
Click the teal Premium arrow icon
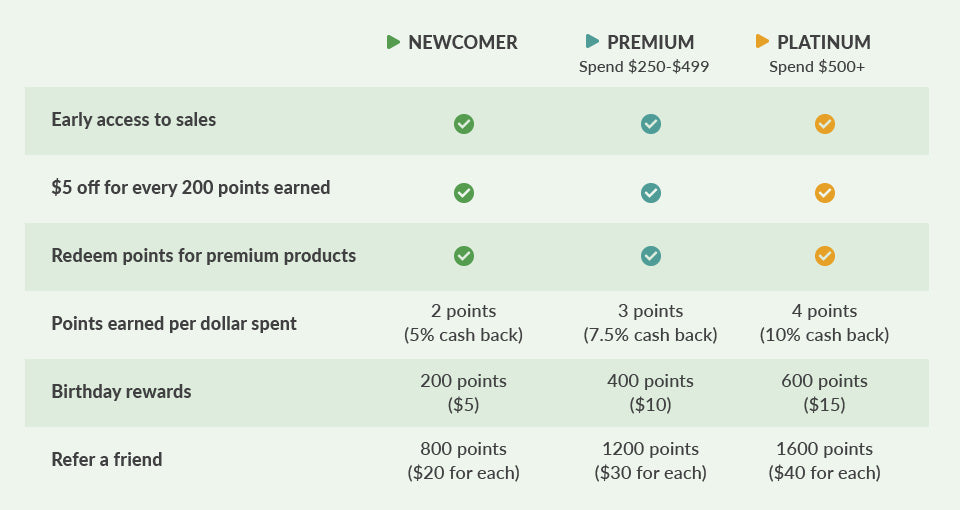click(x=592, y=42)
